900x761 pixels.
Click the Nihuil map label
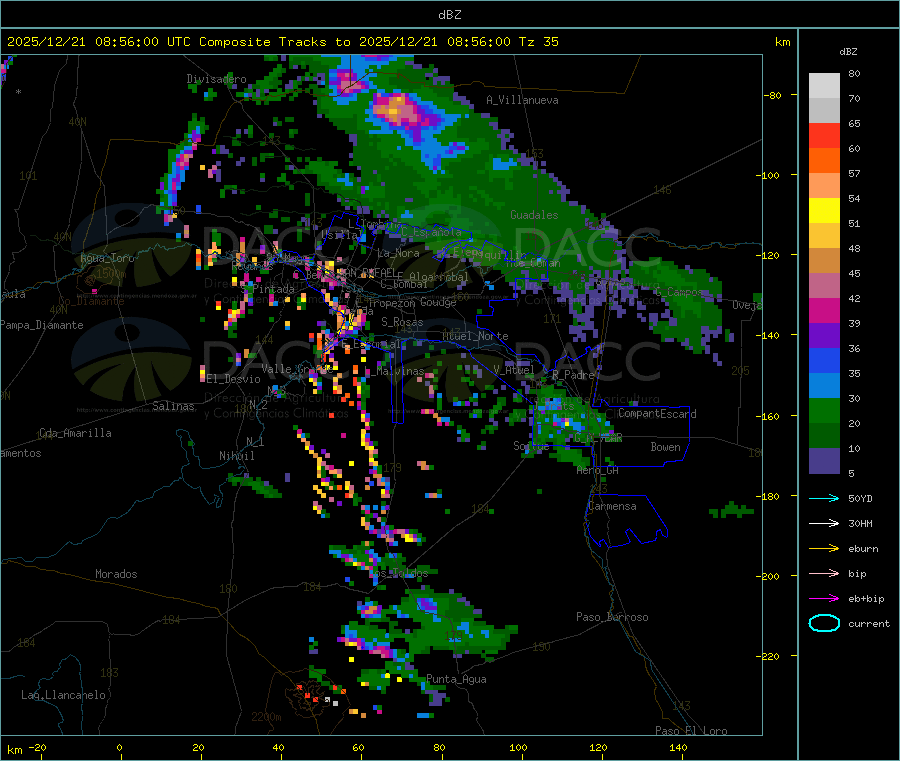pos(237,456)
